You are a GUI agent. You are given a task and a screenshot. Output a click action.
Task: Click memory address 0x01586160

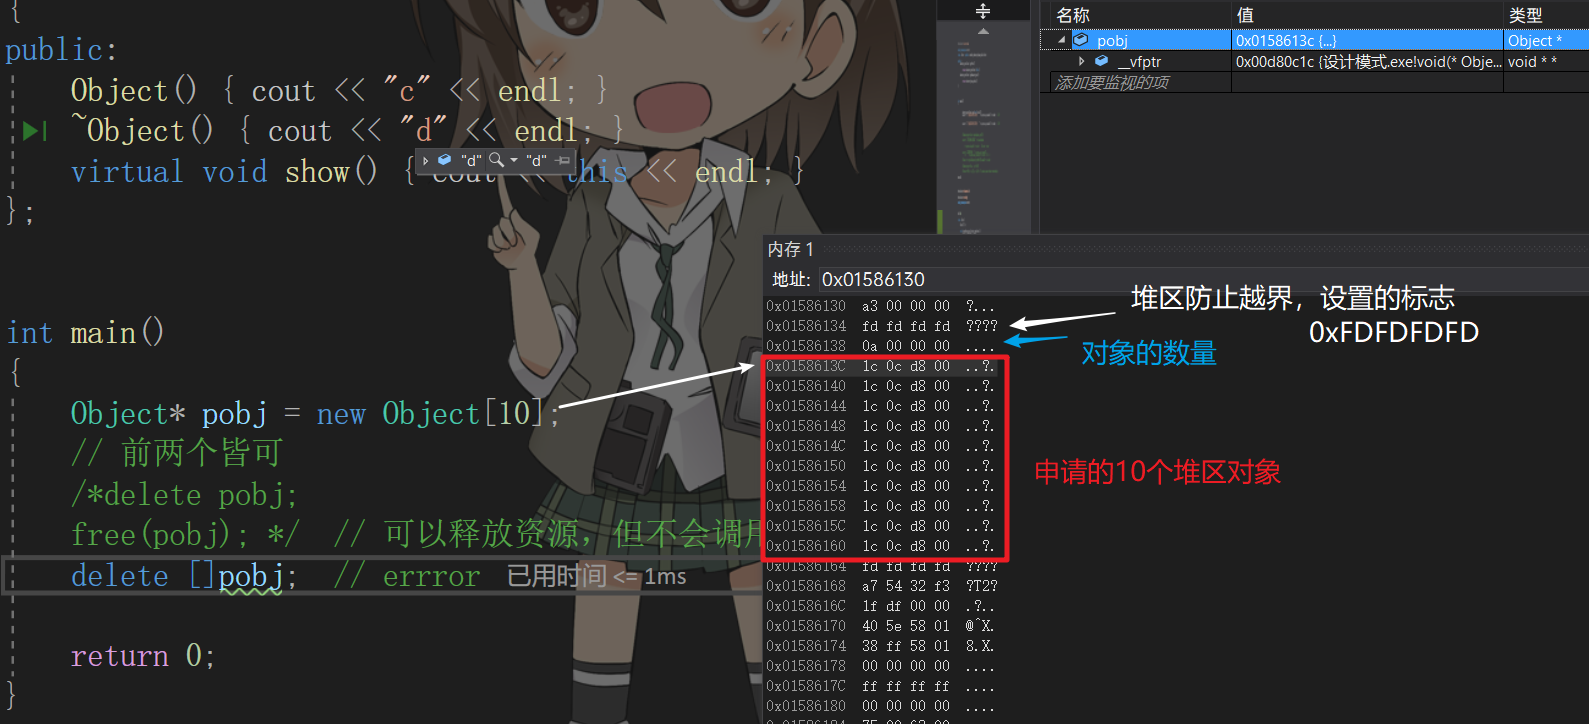pos(806,546)
